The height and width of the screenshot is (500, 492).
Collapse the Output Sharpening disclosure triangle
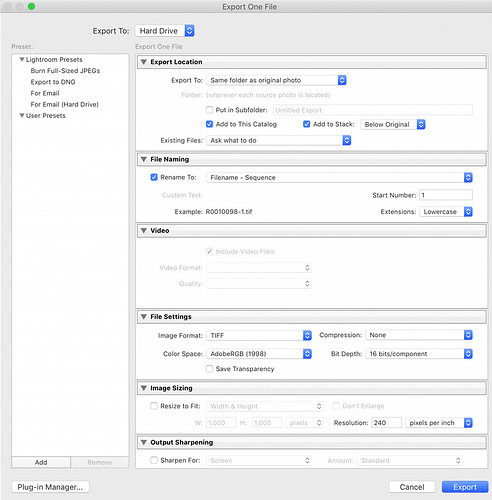point(144,442)
